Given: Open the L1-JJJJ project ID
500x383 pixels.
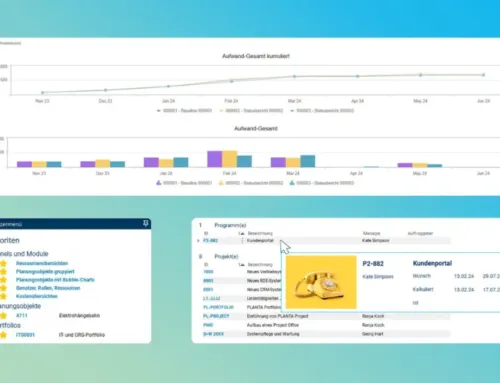Looking at the screenshot, I should point(212,298).
